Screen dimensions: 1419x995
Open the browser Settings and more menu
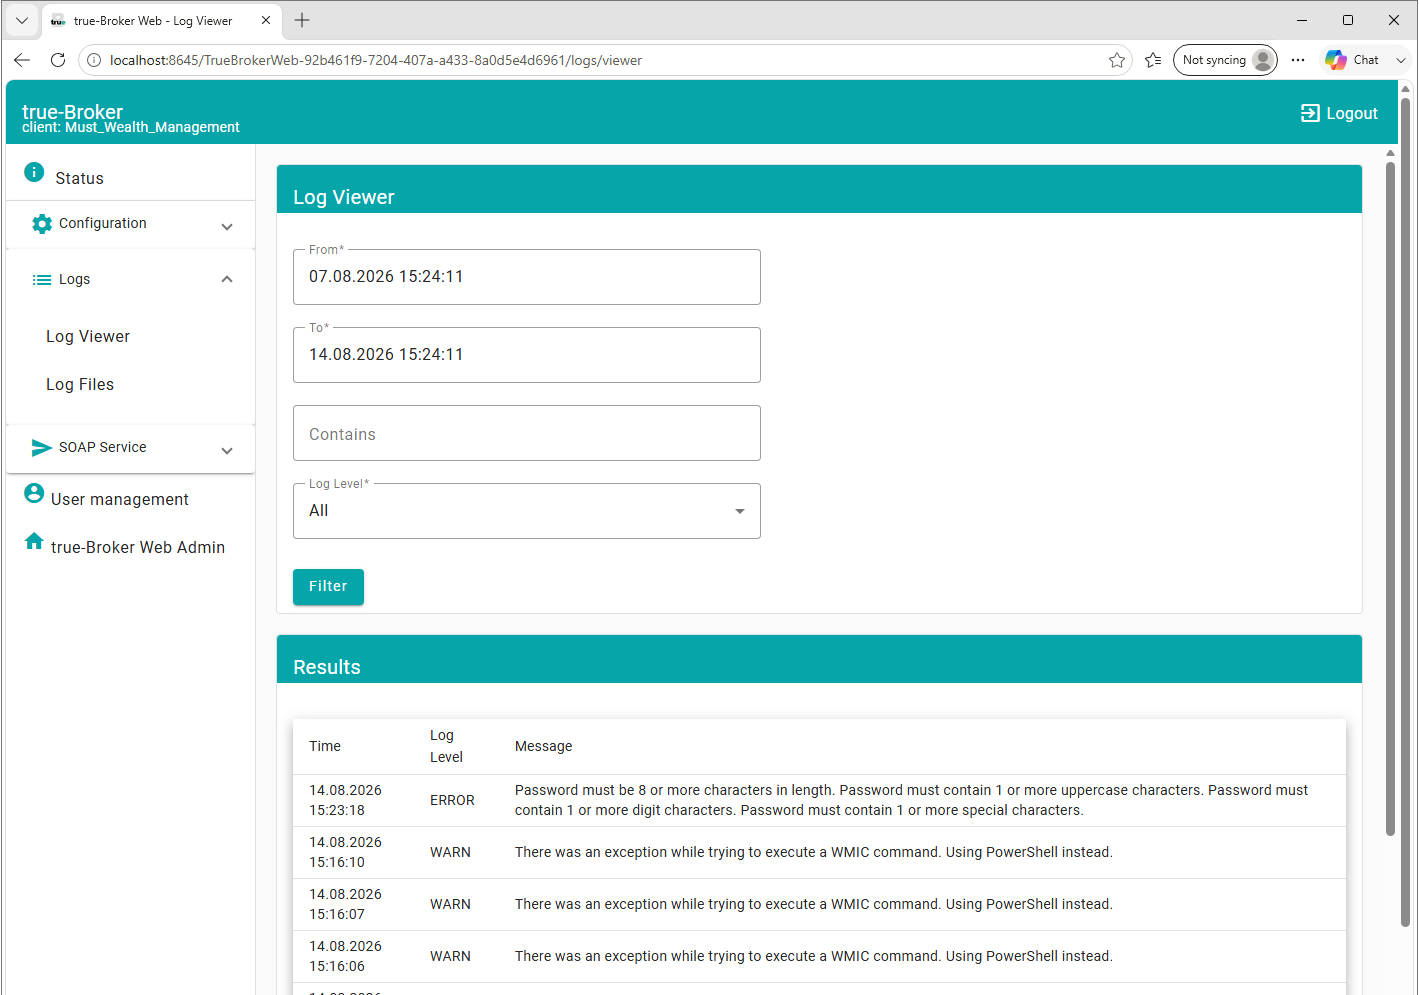[1298, 60]
